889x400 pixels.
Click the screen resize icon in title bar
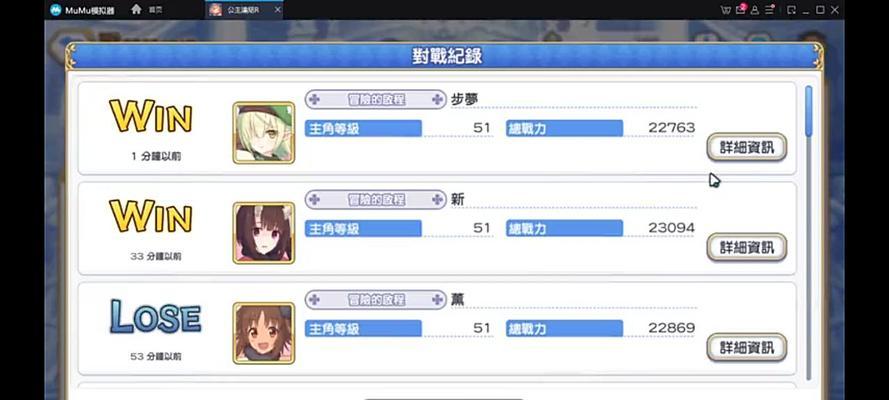coord(791,10)
